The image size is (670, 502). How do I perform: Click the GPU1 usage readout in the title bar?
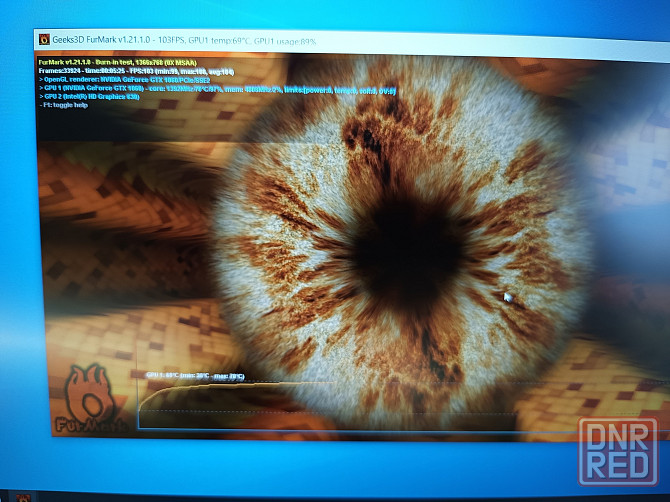(x=288, y=44)
